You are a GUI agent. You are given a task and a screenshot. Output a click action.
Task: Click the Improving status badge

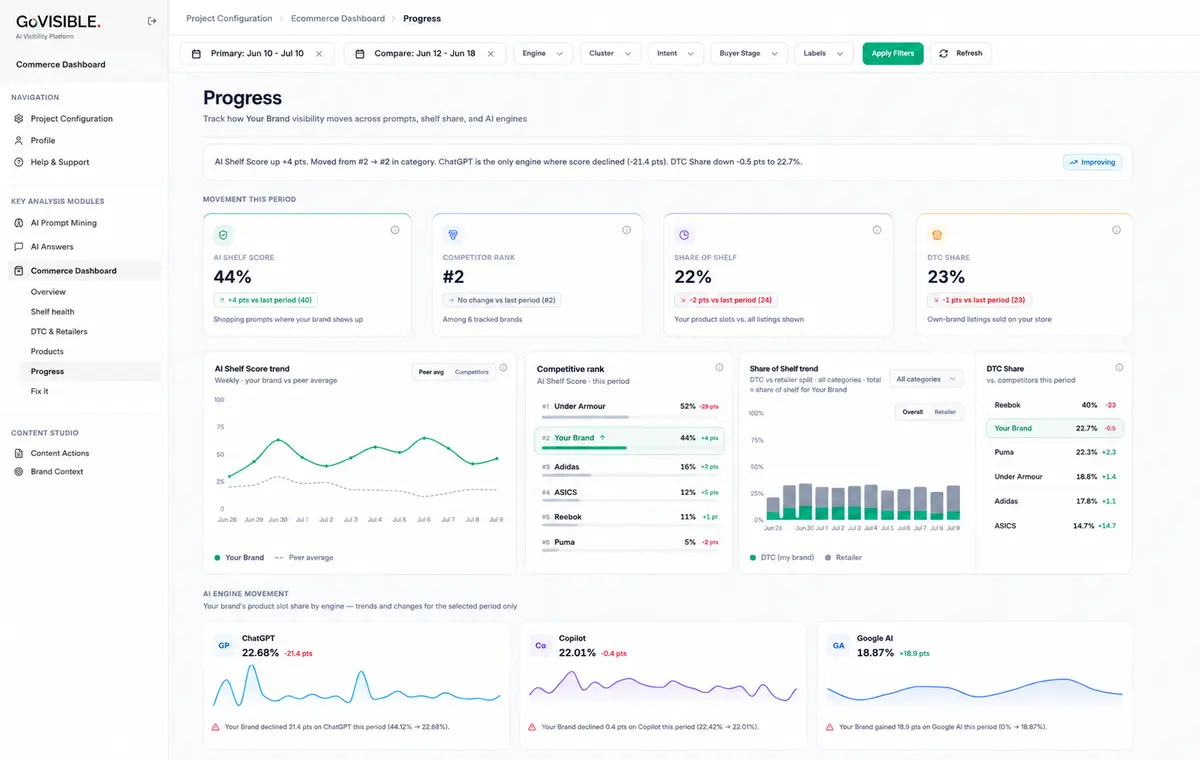coord(1092,162)
